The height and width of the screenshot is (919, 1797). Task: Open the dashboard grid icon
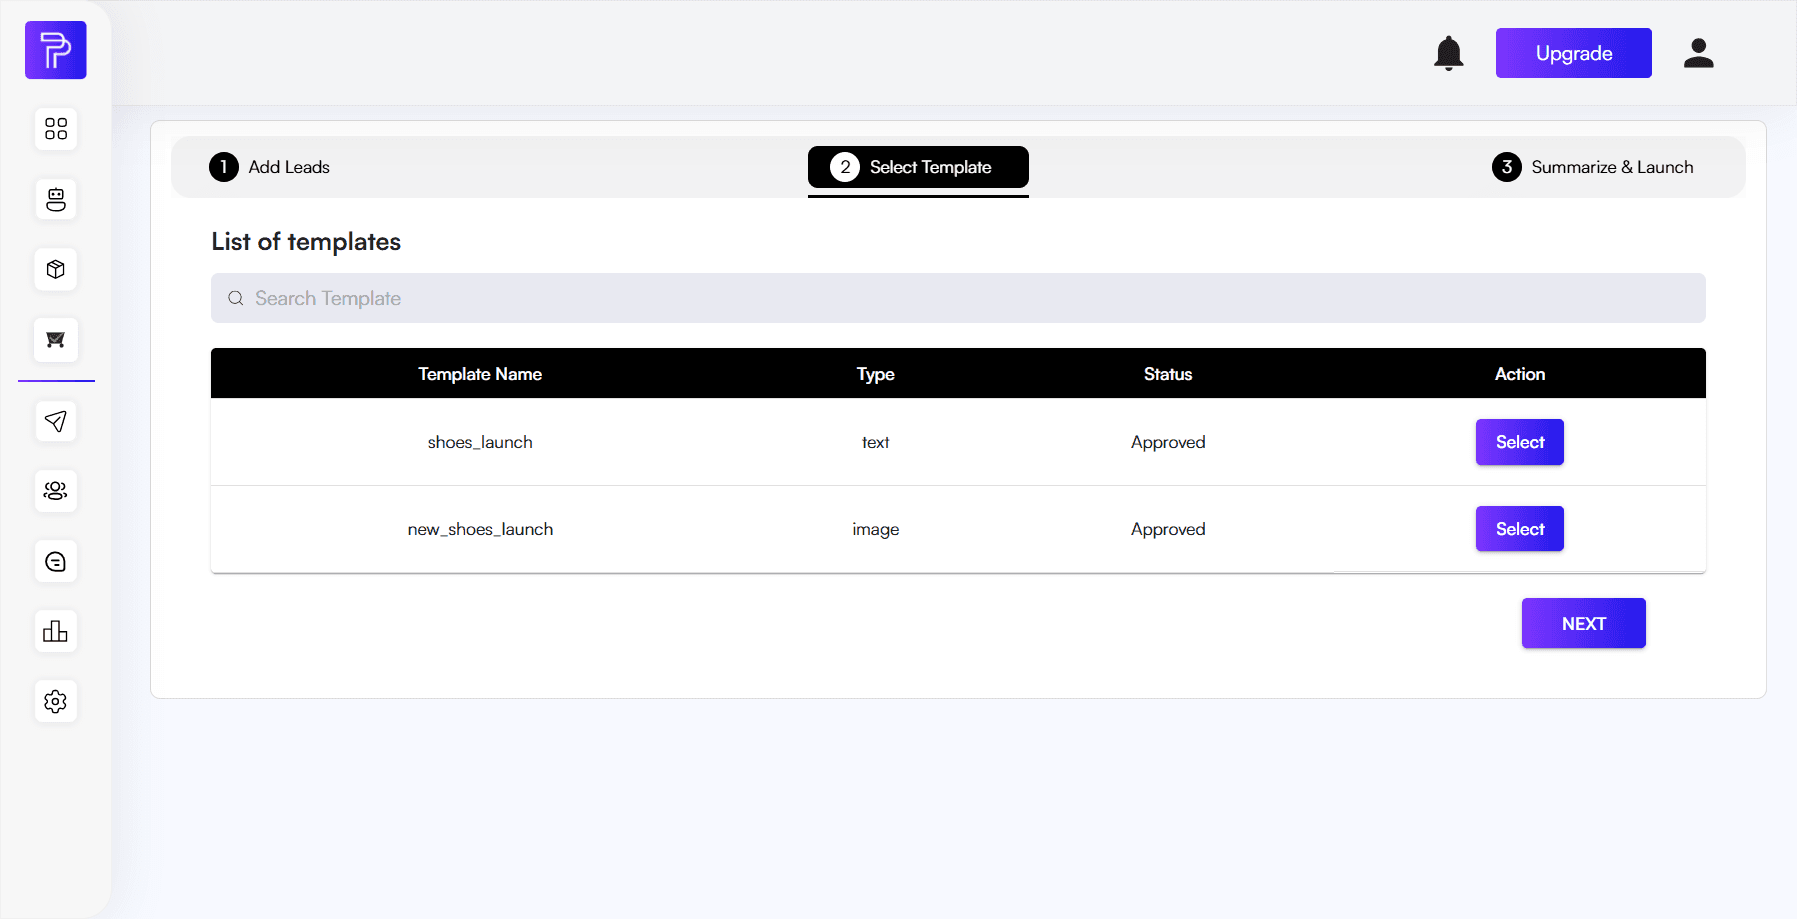tap(56, 129)
